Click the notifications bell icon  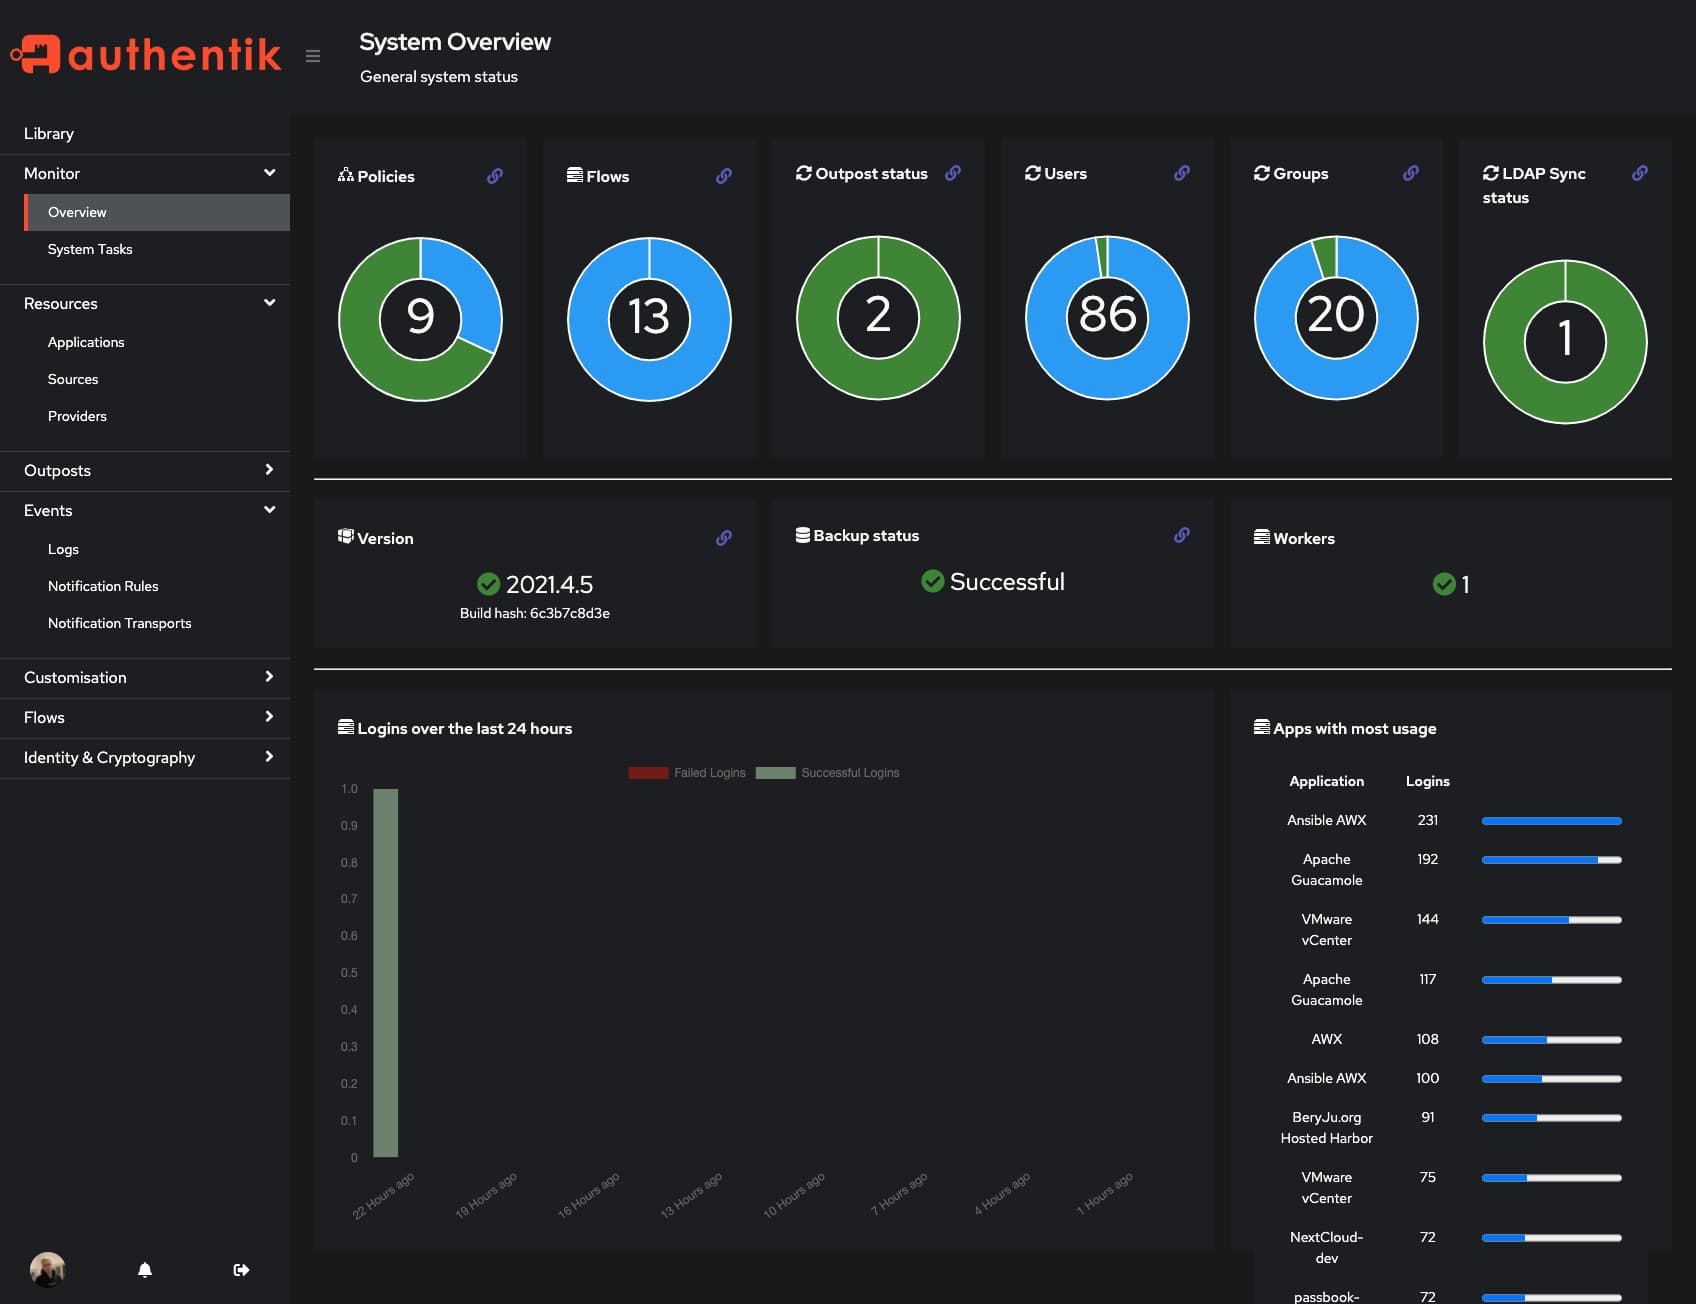click(145, 1270)
